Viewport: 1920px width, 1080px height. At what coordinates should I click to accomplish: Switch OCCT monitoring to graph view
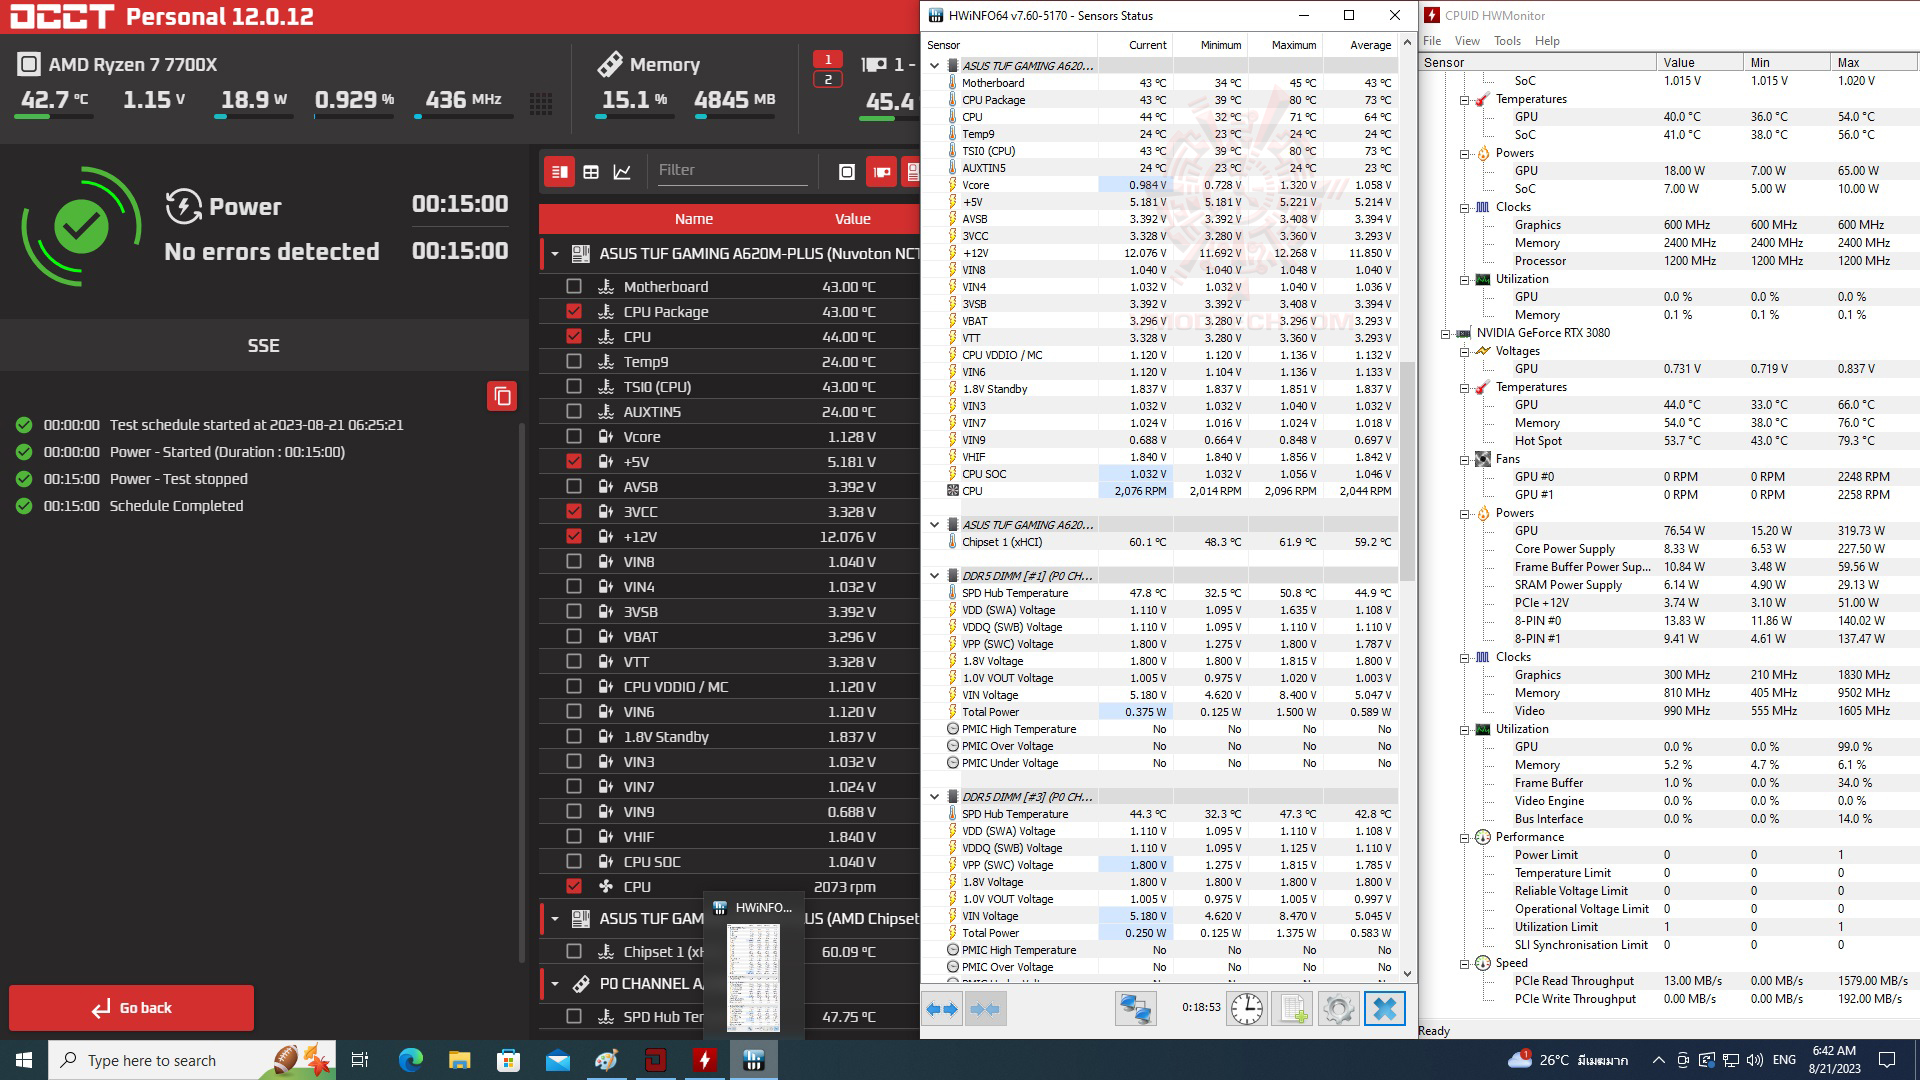tap(622, 172)
